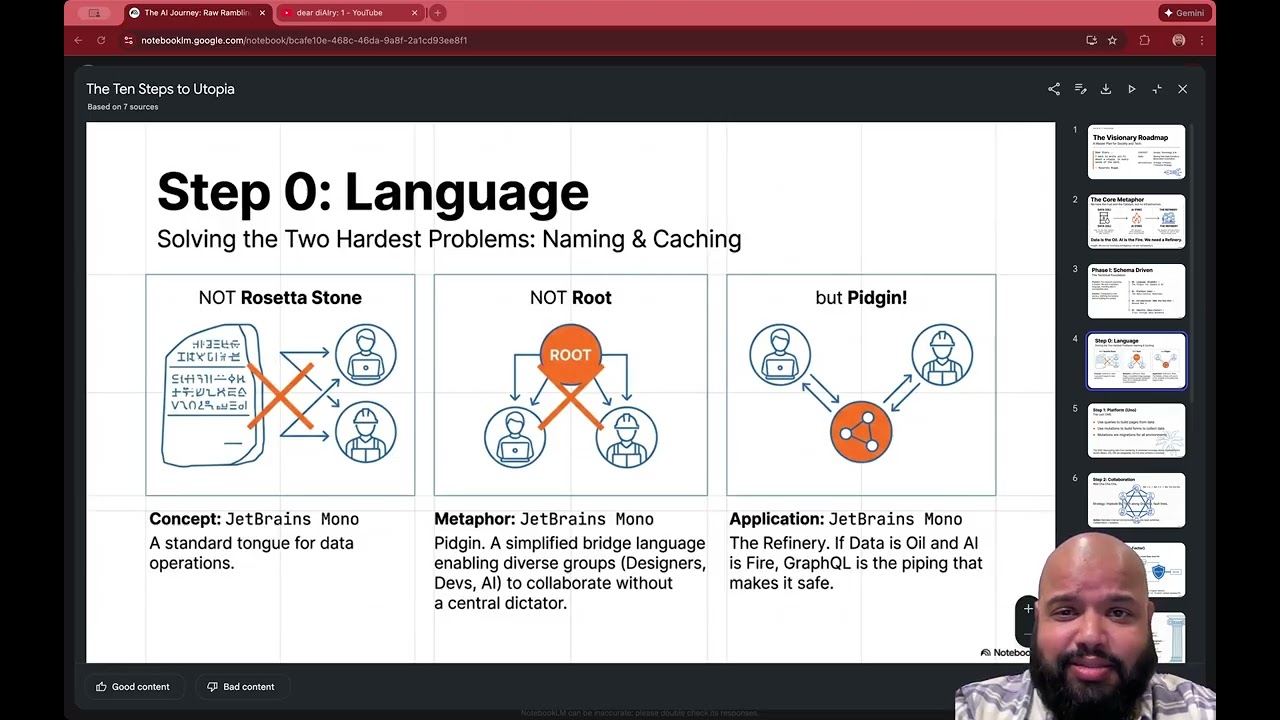Click the 'NOT Root' panel heading
This screenshot has height=720, width=1280.
tap(570, 297)
